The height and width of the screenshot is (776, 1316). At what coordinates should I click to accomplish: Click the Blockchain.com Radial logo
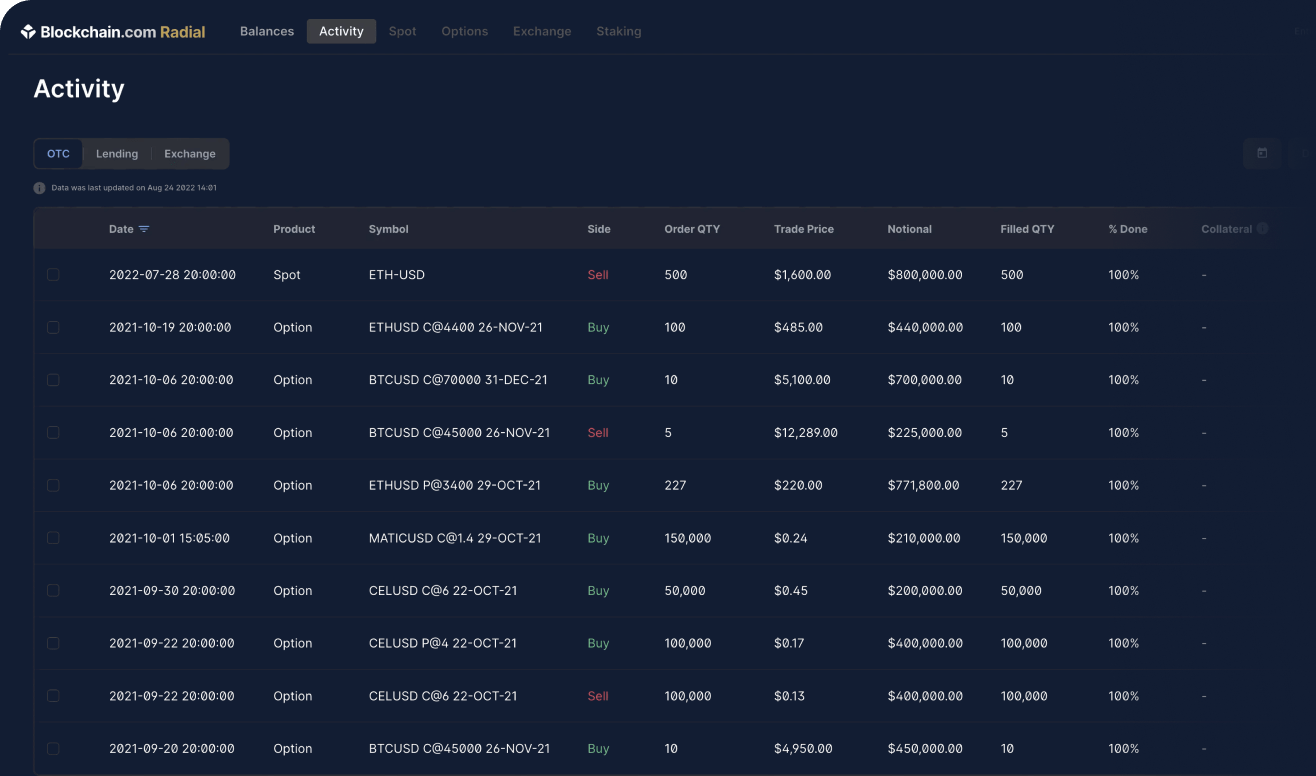(113, 32)
